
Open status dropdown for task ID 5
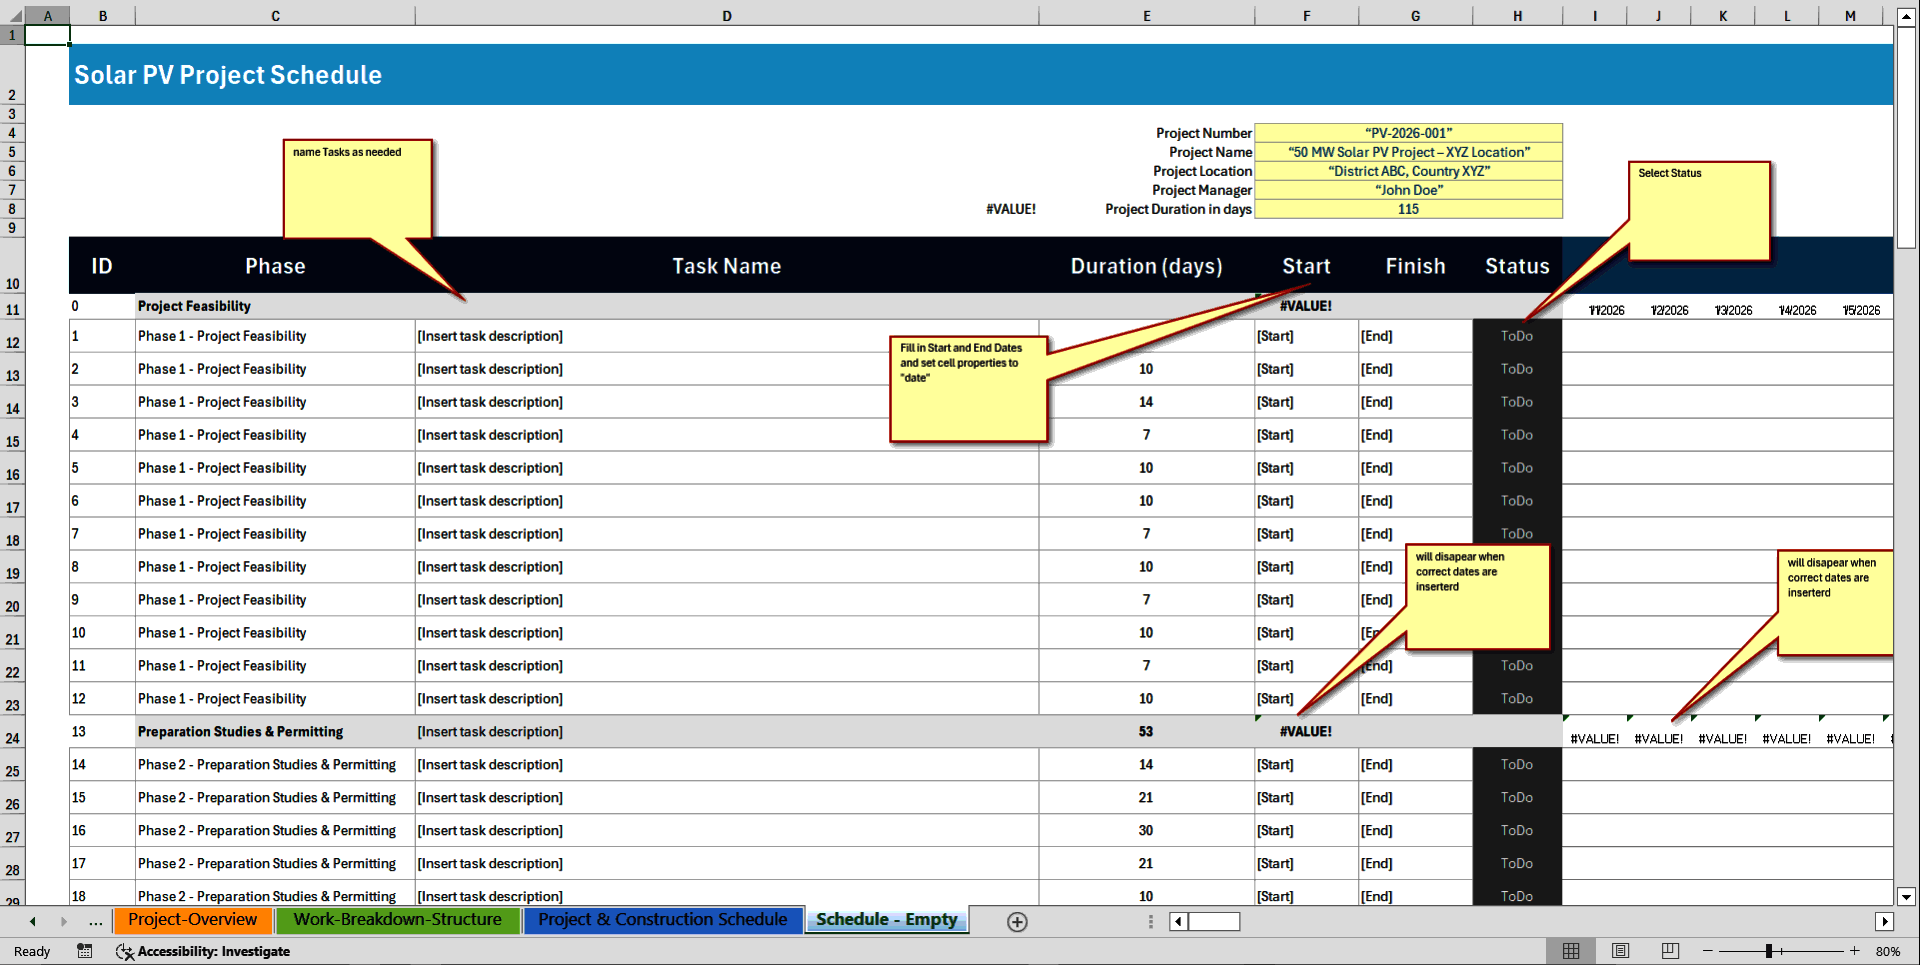1516,468
